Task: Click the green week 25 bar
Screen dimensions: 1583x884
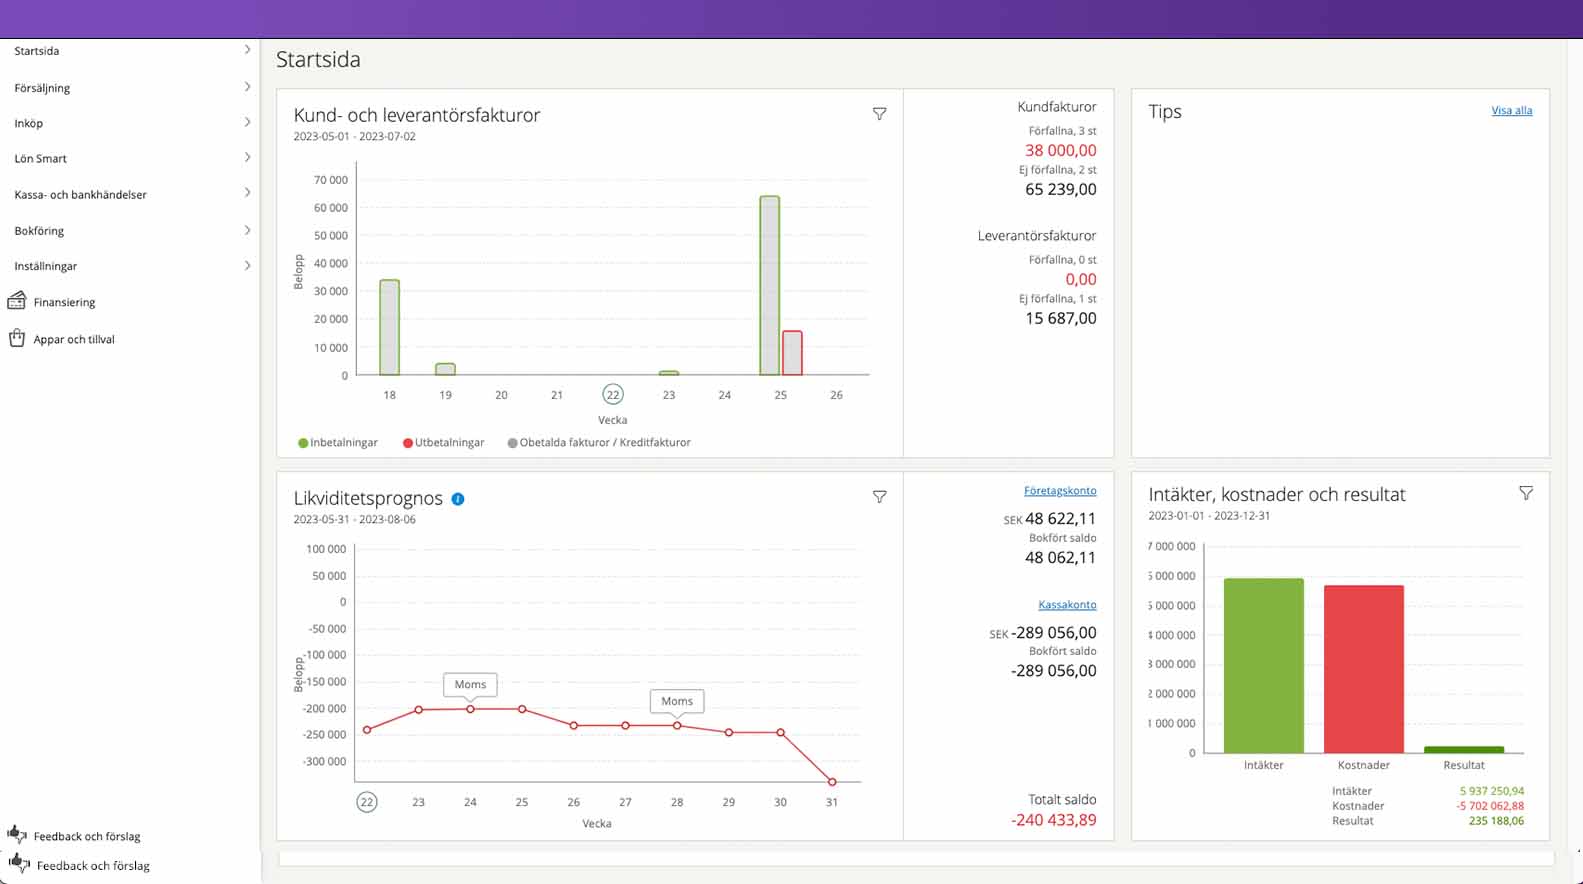Action: pos(769,285)
